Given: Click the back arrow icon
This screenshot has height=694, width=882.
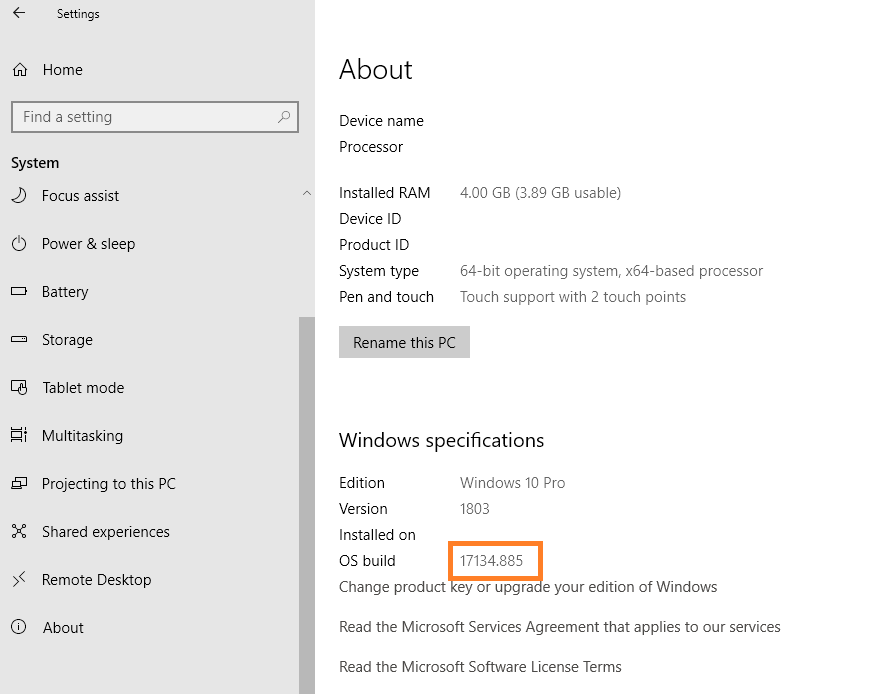Looking at the screenshot, I should point(19,14).
